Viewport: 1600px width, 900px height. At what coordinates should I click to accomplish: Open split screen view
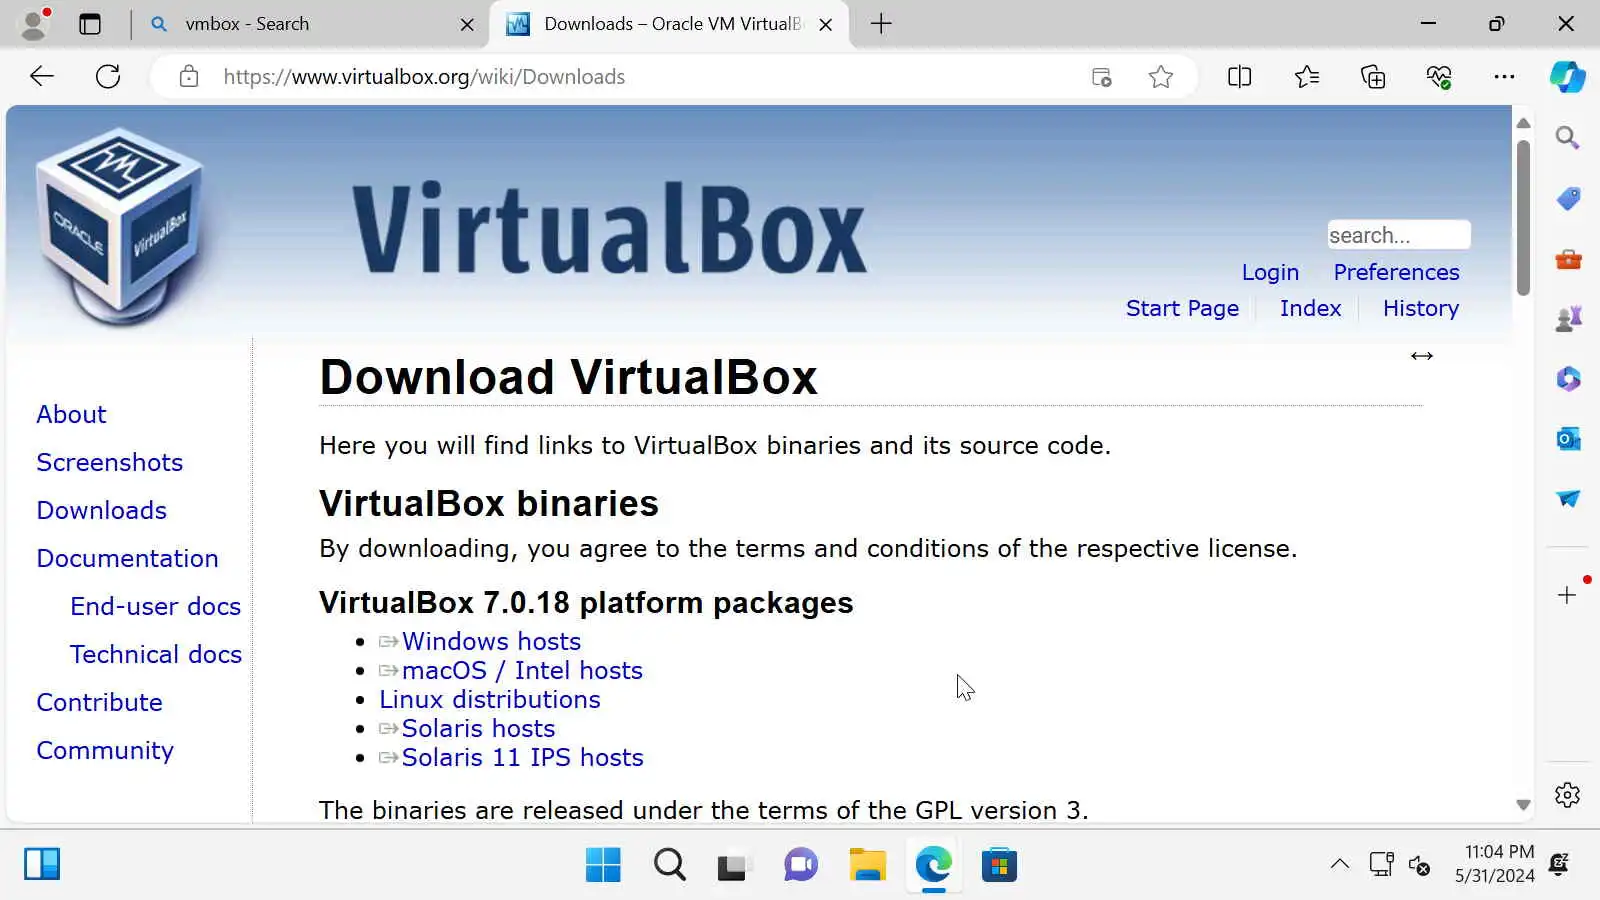pyautogui.click(x=1239, y=77)
